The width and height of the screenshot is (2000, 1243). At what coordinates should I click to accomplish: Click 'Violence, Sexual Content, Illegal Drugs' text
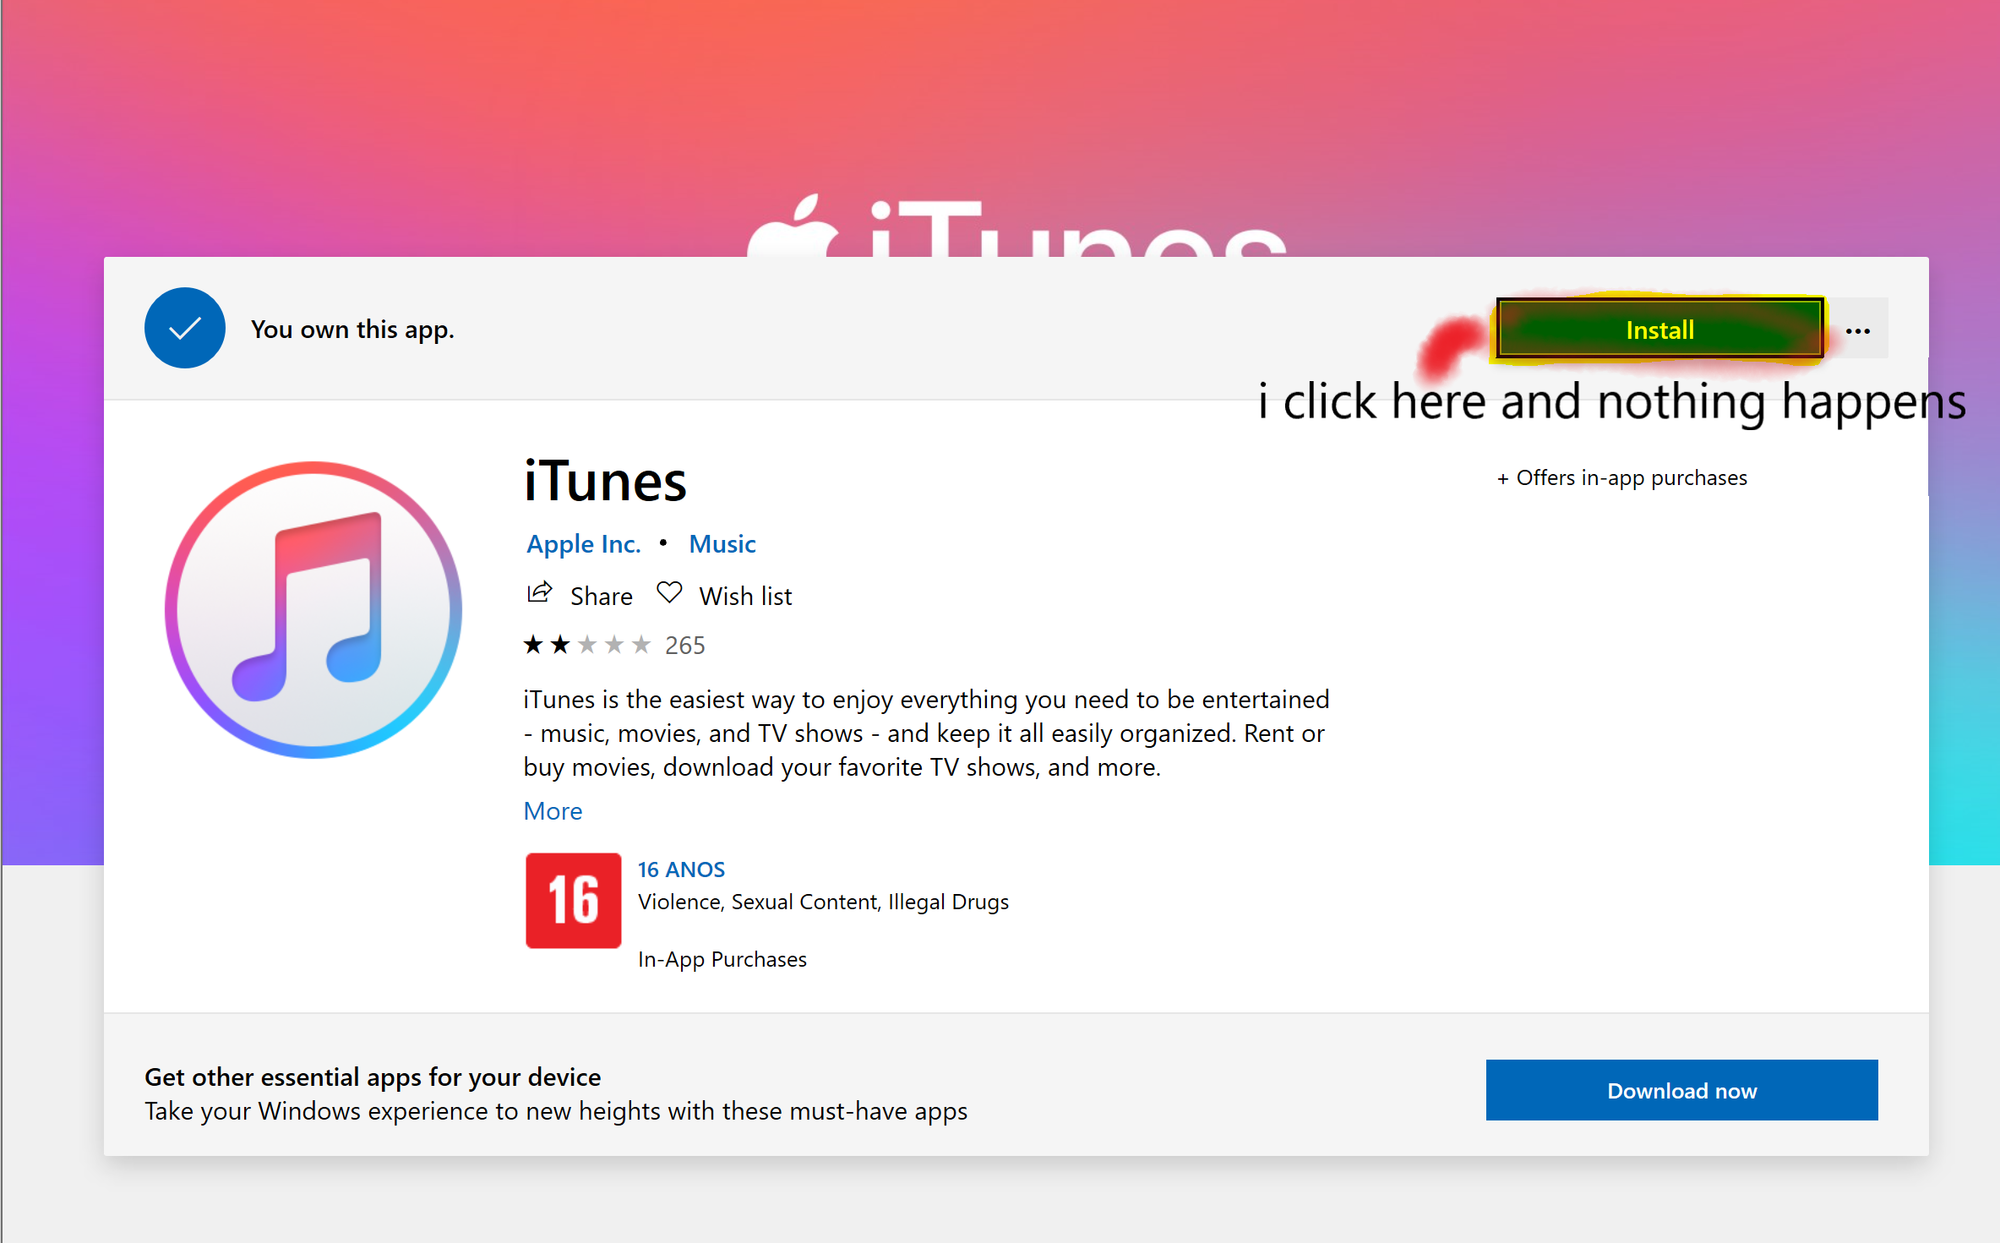tap(823, 902)
